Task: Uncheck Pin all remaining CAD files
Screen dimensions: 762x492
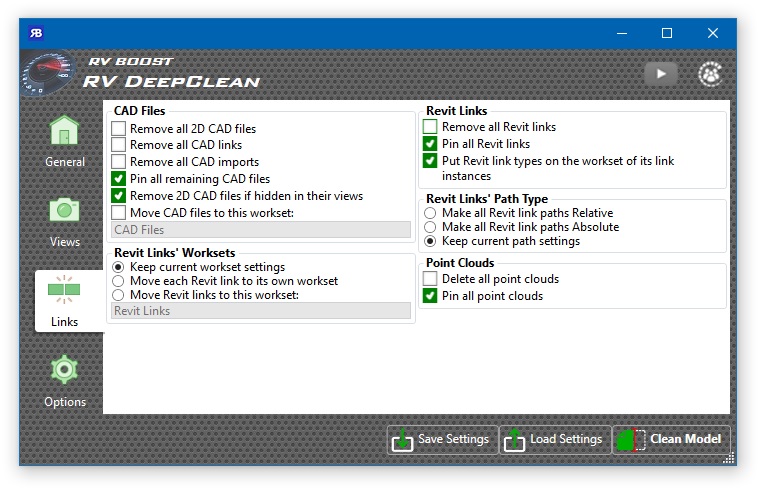Action: [x=119, y=178]
